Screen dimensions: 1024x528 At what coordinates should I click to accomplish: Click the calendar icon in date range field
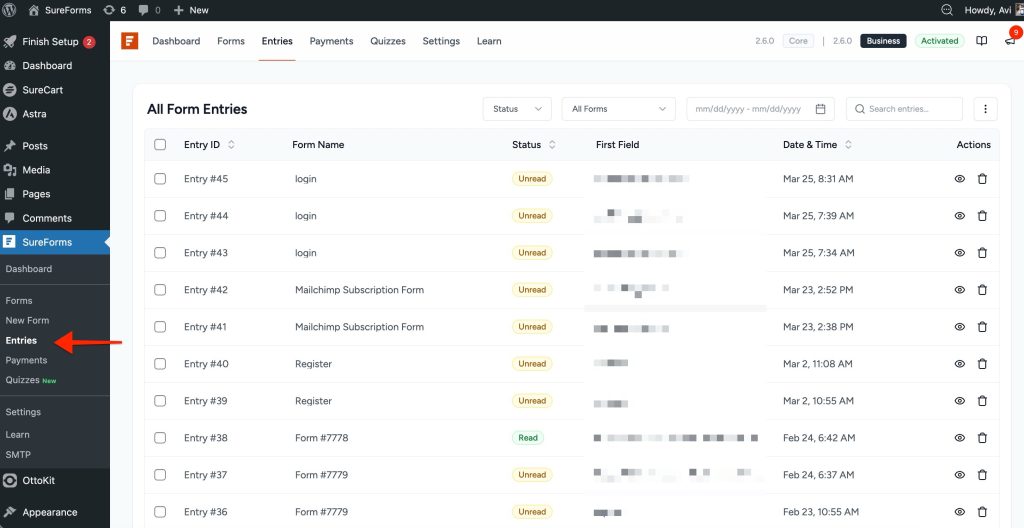tap(821, 109)
